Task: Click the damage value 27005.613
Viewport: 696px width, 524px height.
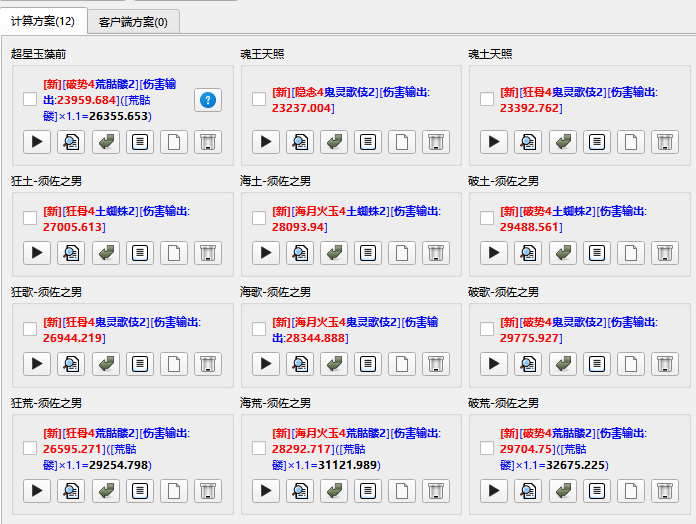Action: coord(72,227)
